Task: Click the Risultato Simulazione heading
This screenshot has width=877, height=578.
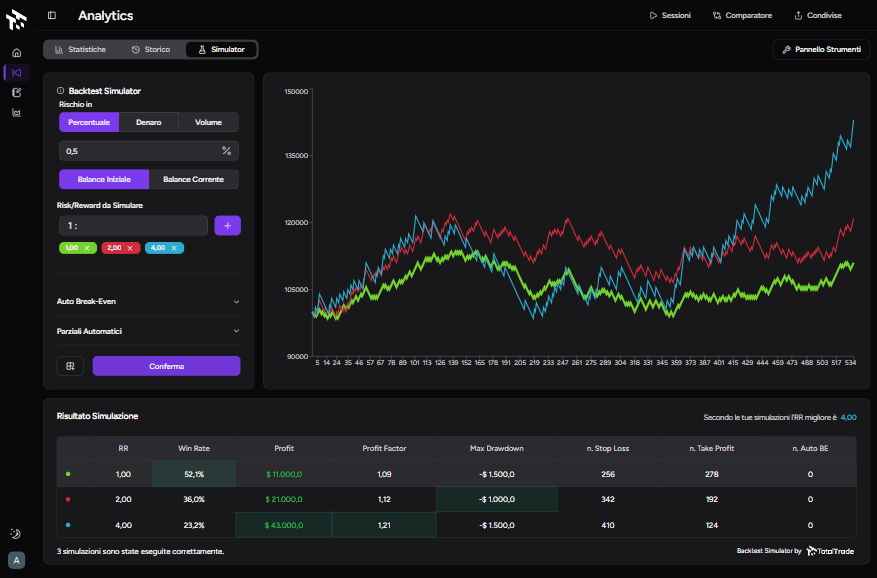Action: tap(97, 416)
